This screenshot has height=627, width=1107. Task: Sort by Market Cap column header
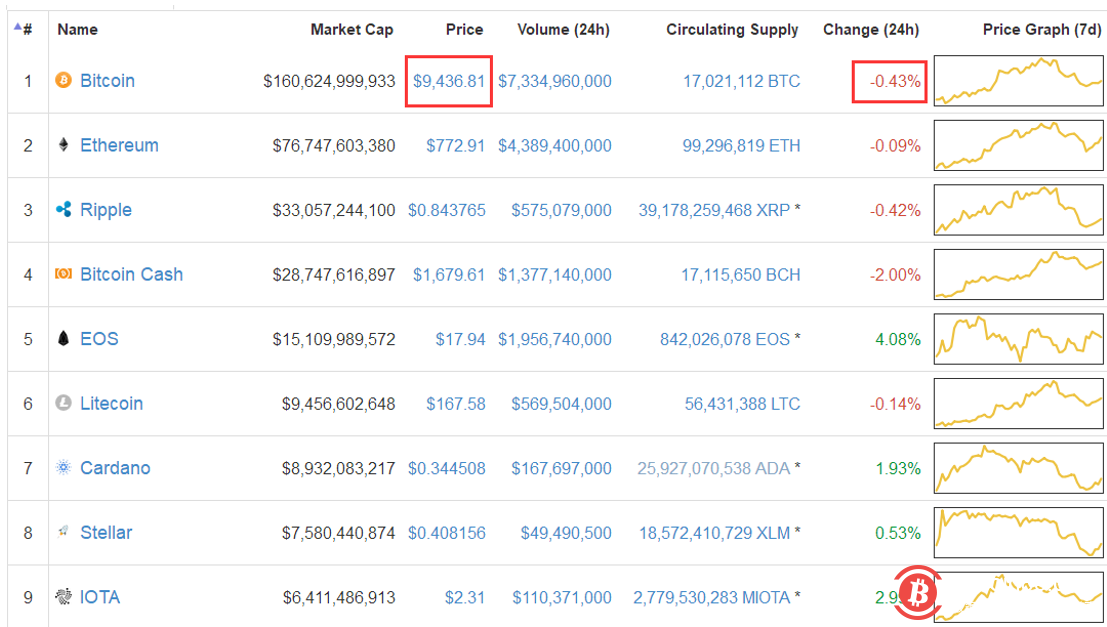351,30
